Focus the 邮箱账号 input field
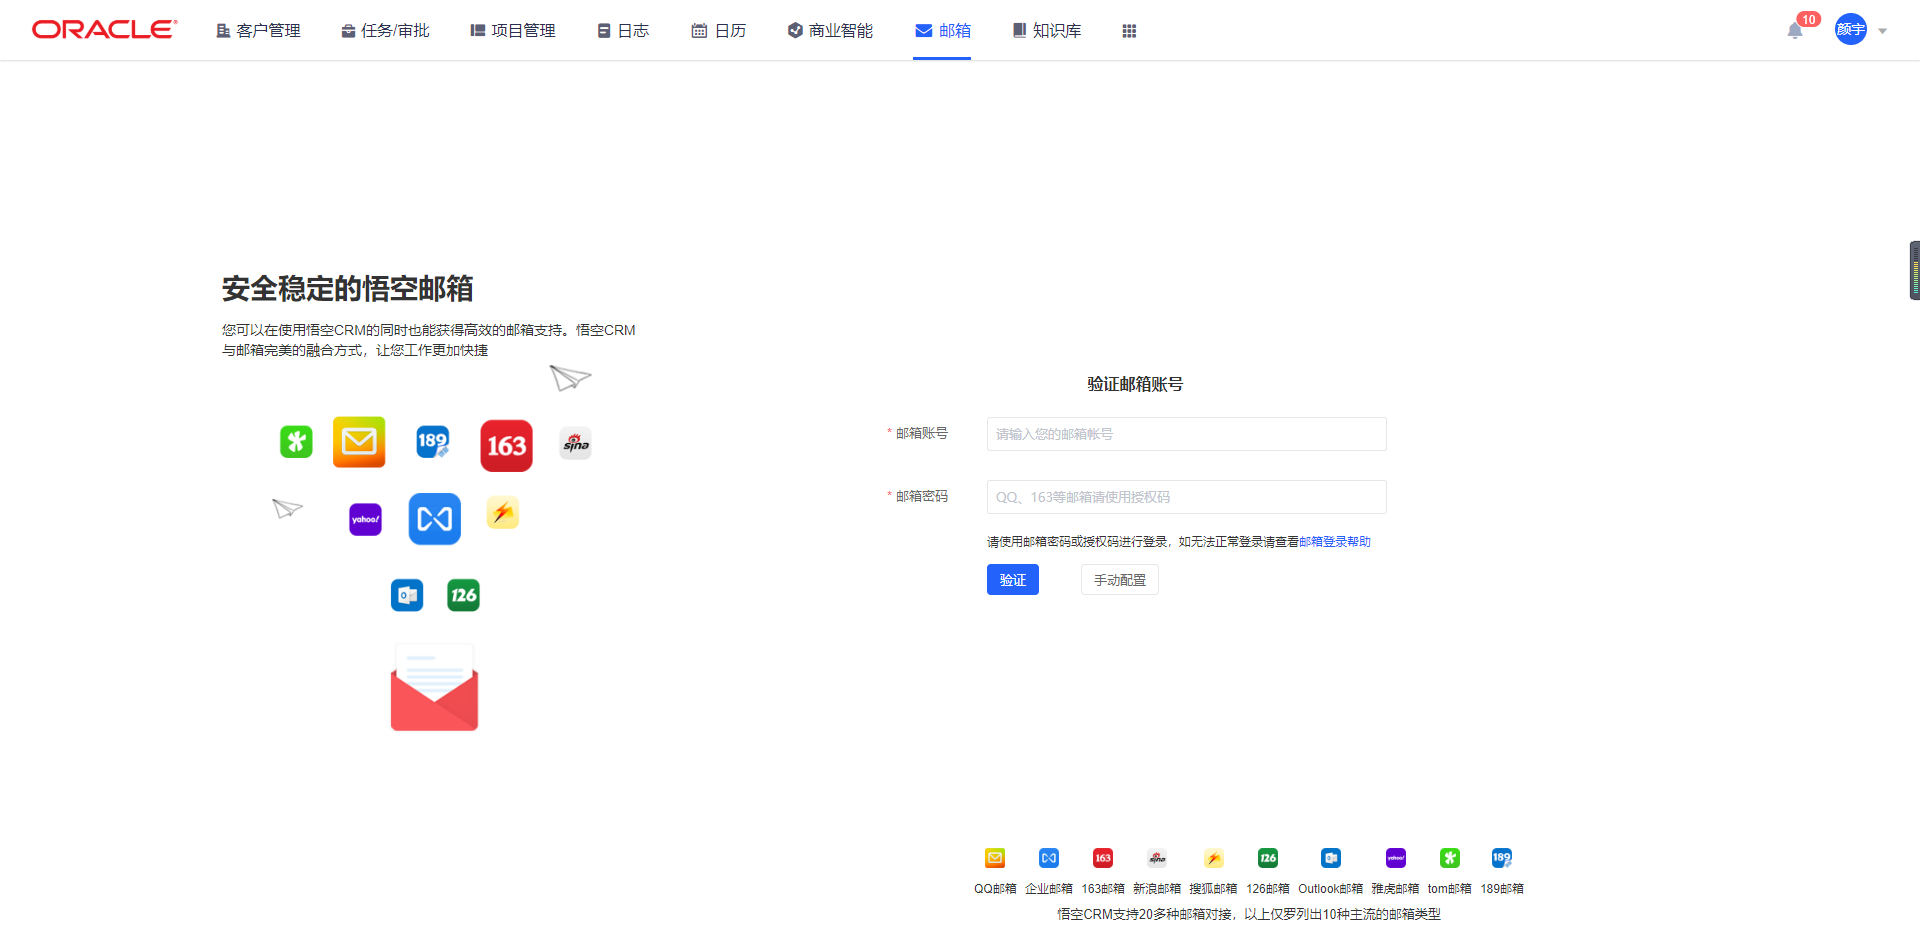1920x937 pixels. click(x=1186, y=434)
